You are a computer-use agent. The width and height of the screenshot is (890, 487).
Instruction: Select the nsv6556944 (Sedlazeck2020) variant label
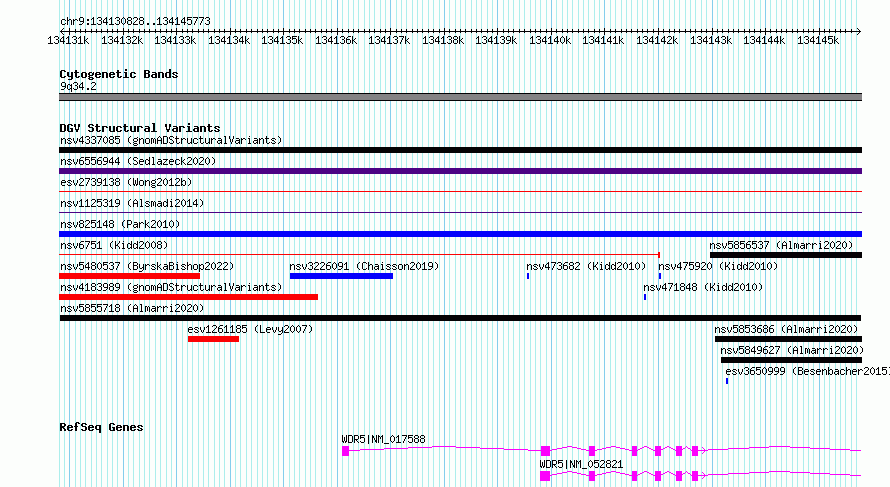138,161
